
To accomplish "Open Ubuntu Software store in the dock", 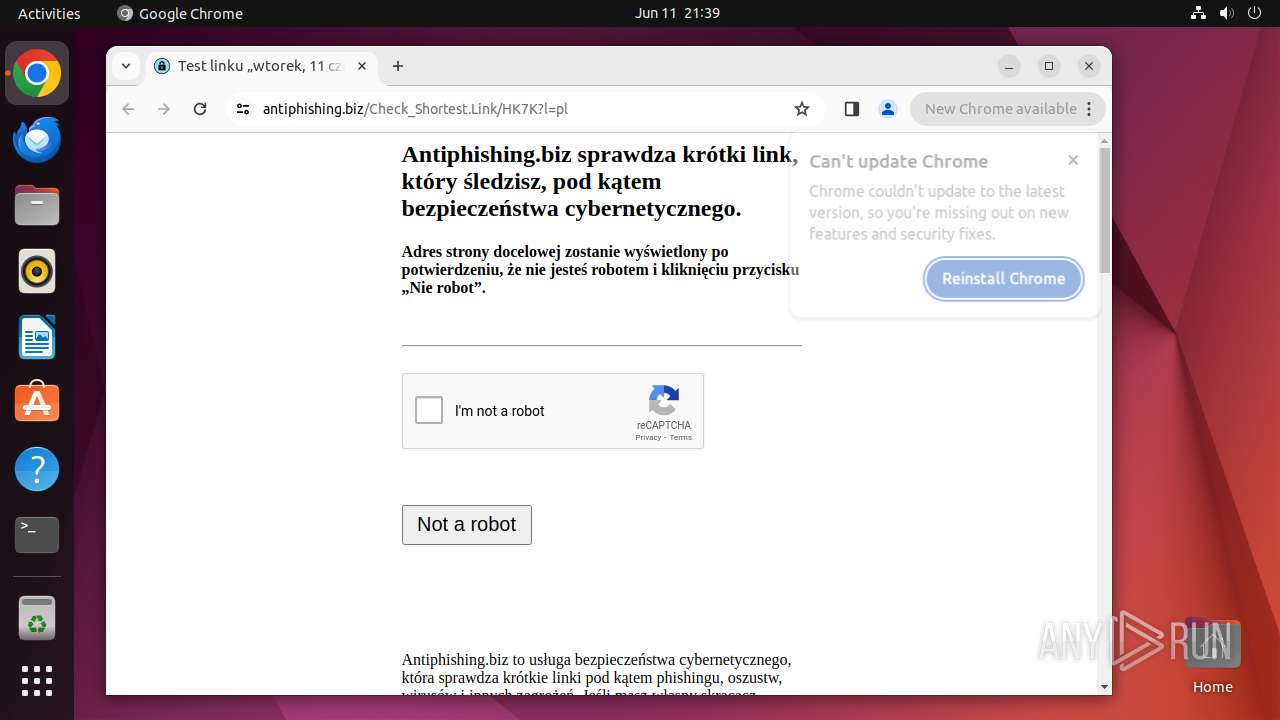I will pyautogui.click(x=37, y=403).
